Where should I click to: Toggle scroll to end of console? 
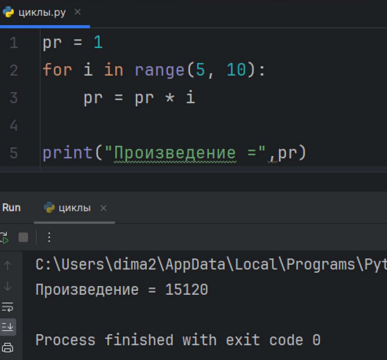click(x=8, y=327)
